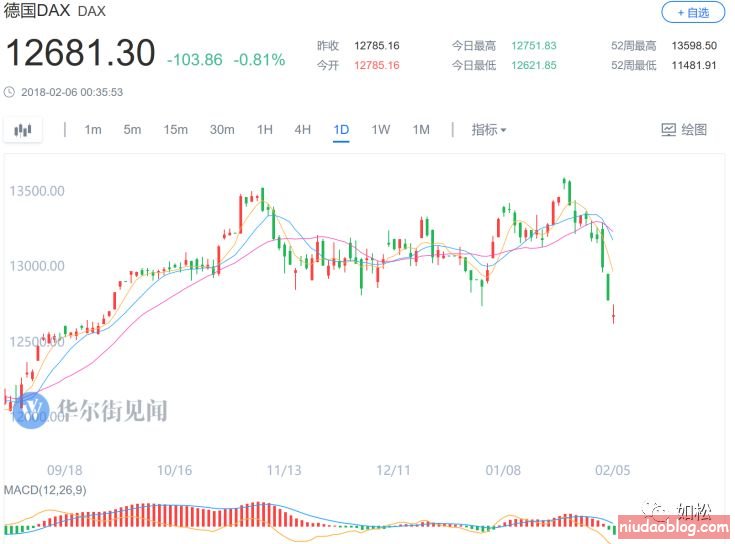Screen dimensions: 735x544
Task: Click the candlestick chart type icon
Action: (22, 130)
